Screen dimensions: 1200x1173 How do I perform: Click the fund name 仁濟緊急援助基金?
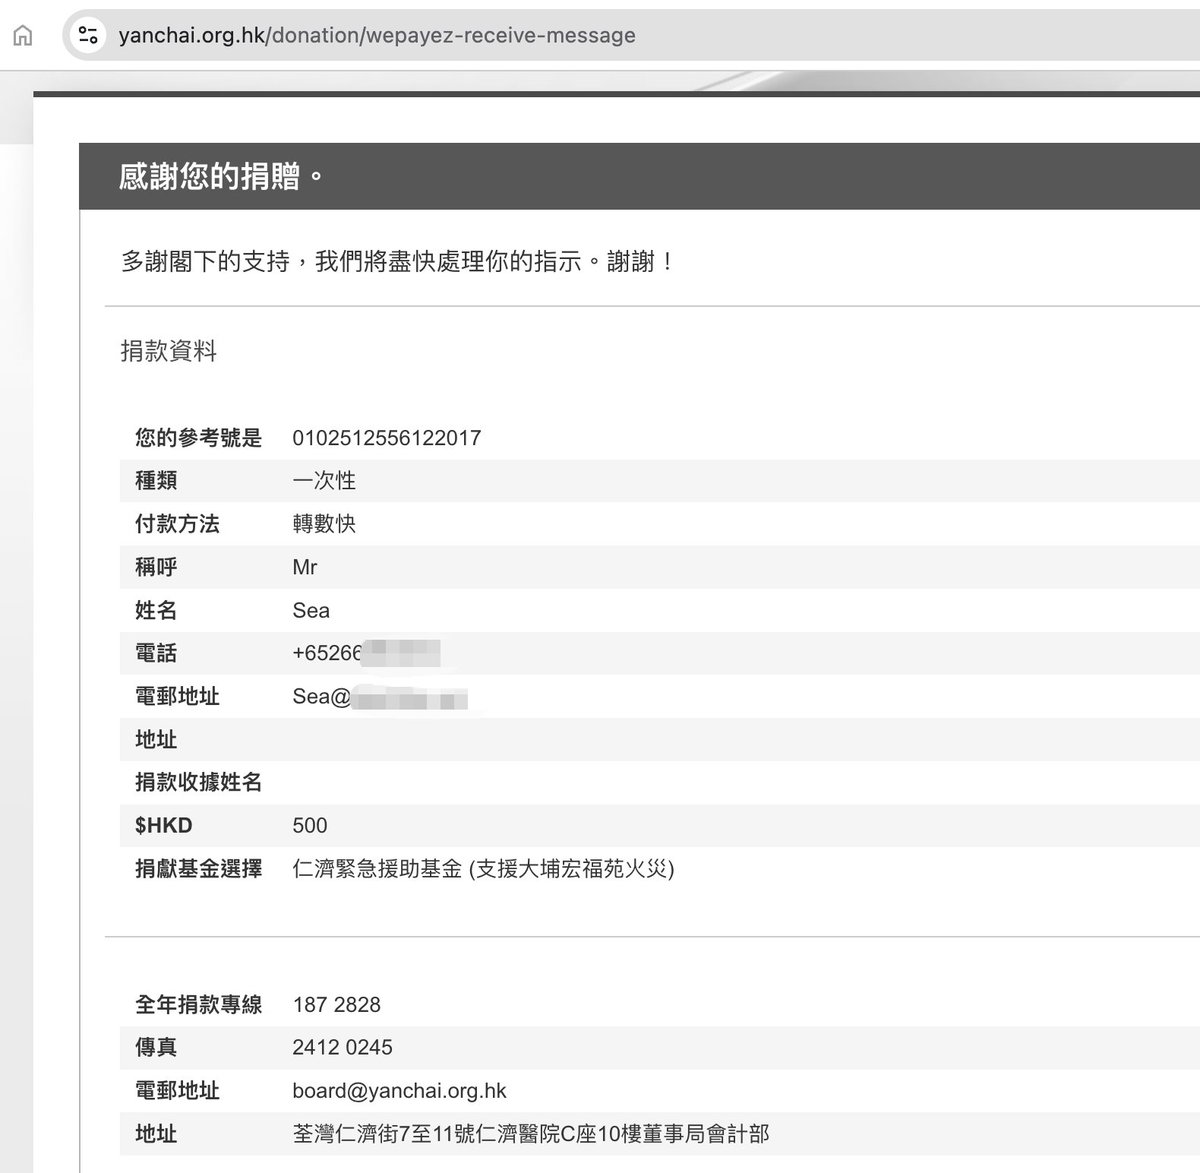pos(377,869)
